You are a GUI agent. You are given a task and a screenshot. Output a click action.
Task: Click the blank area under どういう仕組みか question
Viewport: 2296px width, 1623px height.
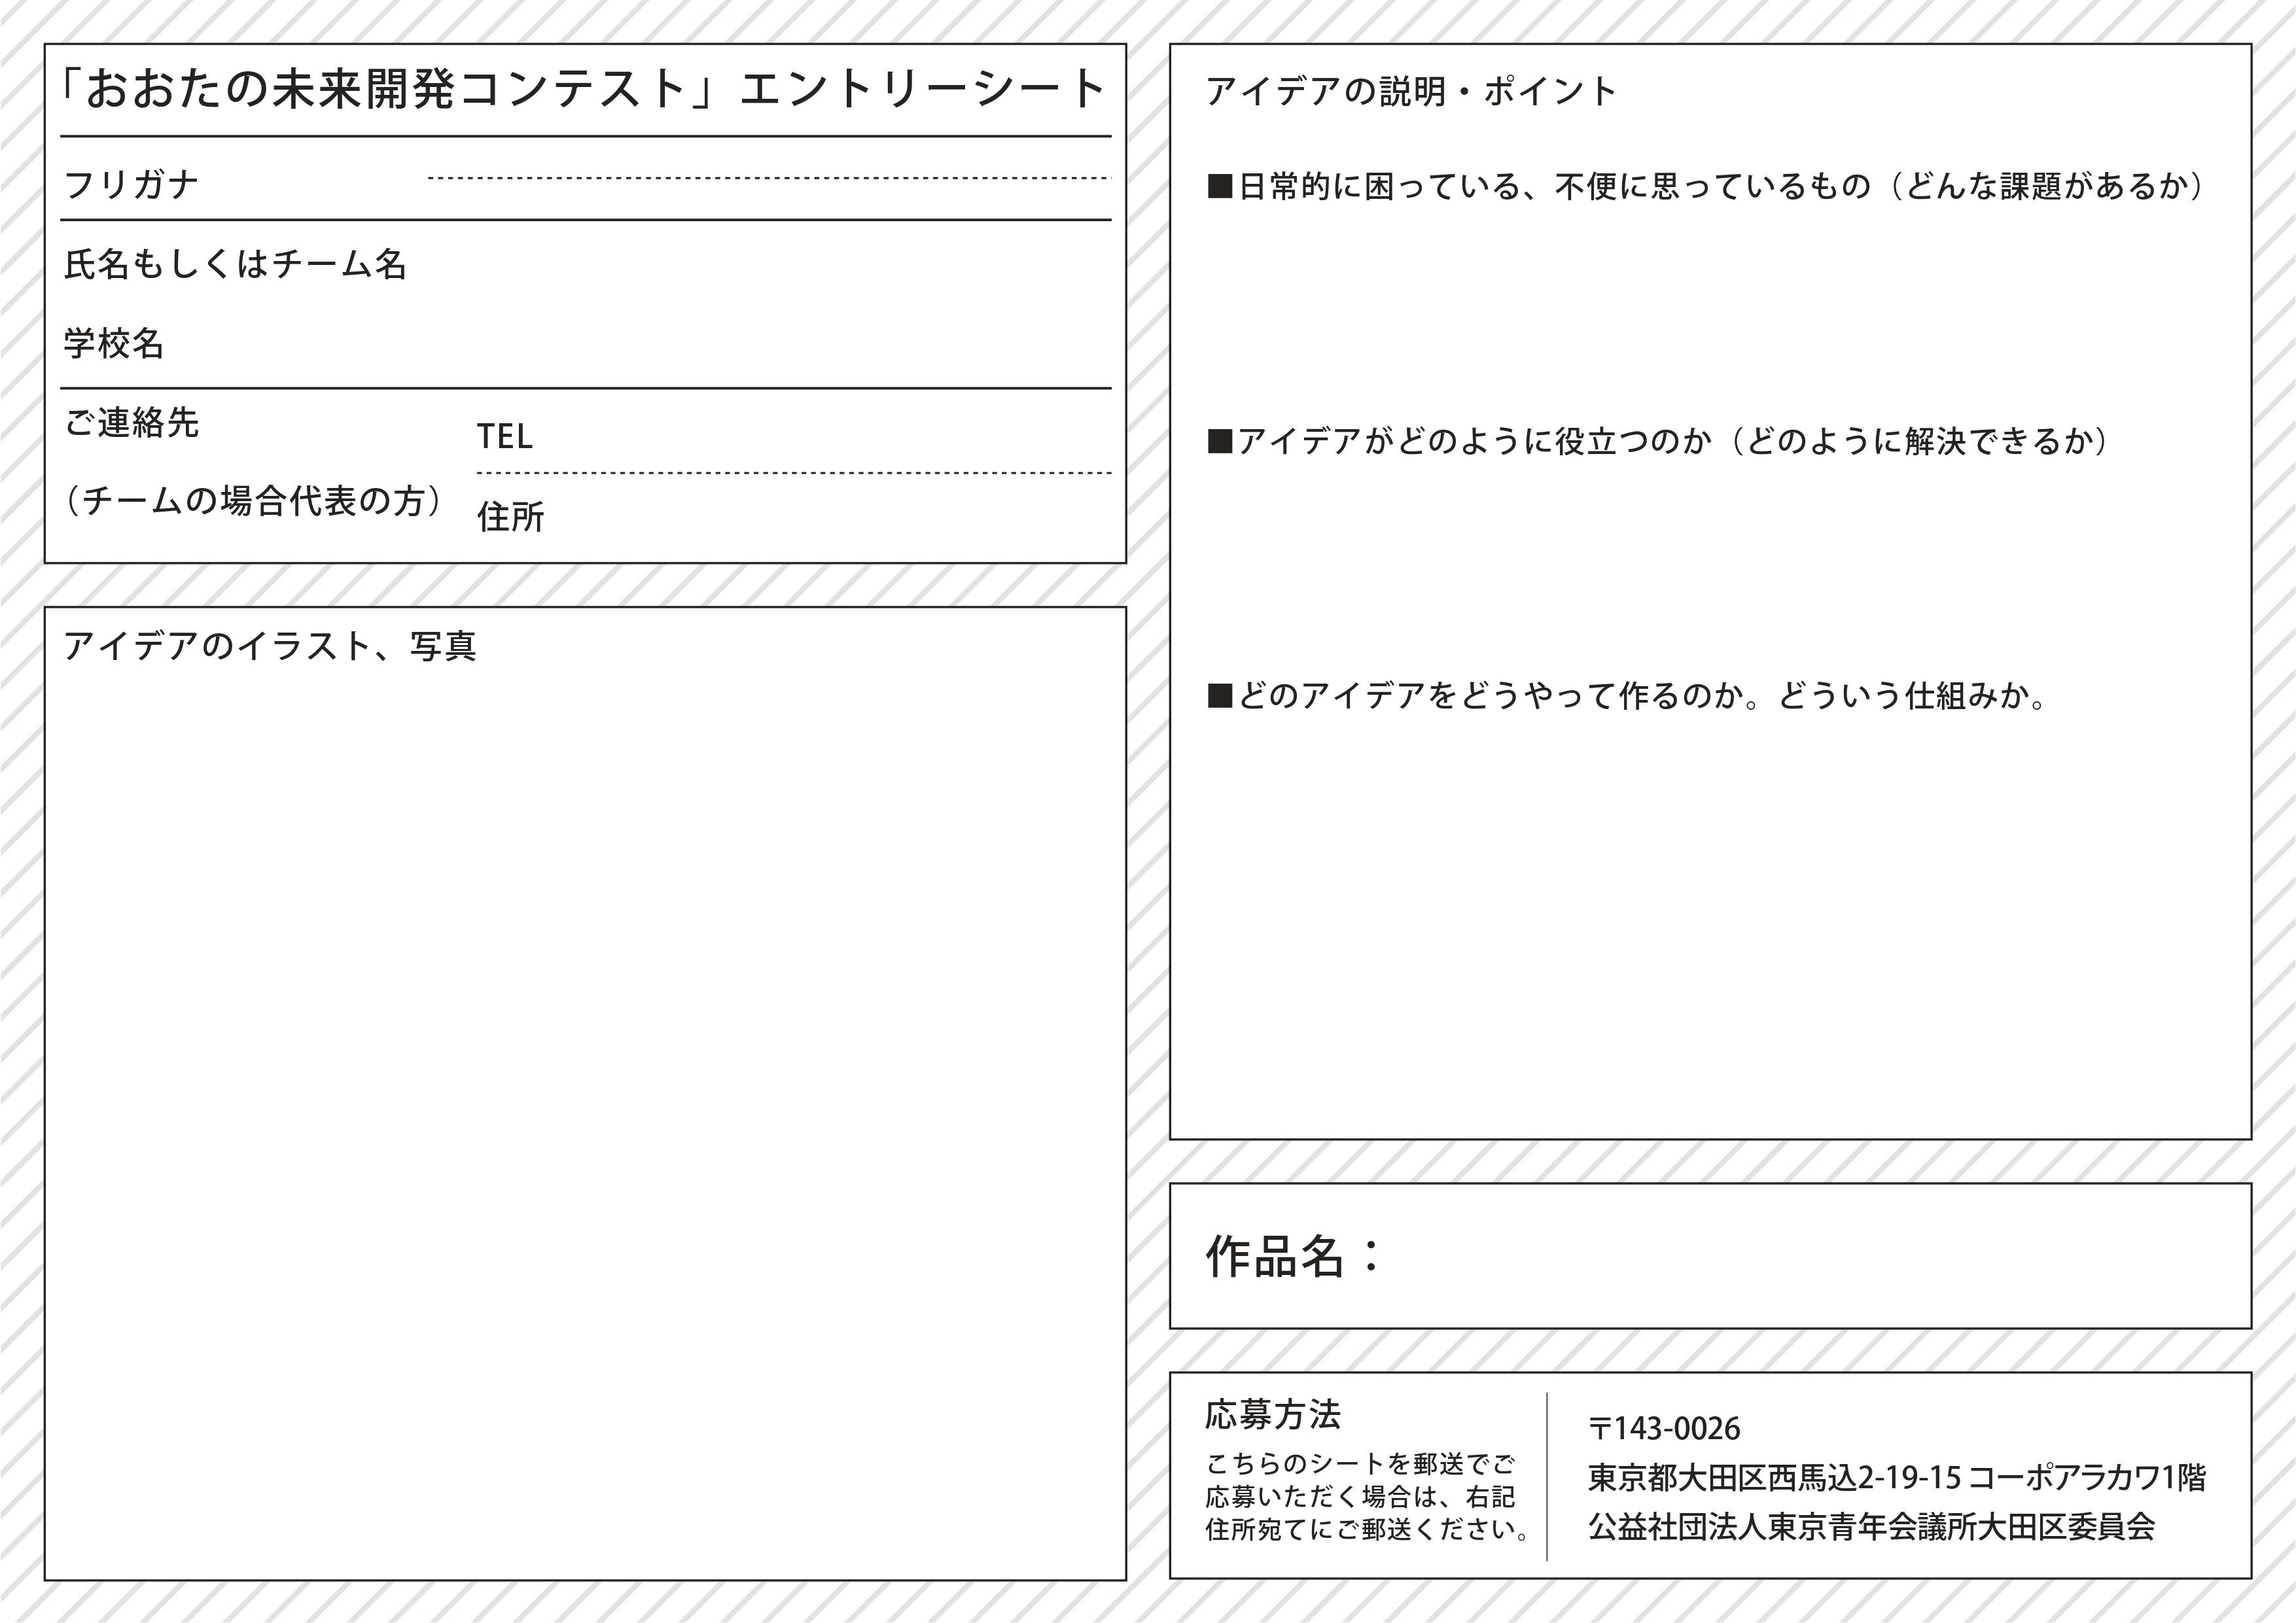[1710, 920]
